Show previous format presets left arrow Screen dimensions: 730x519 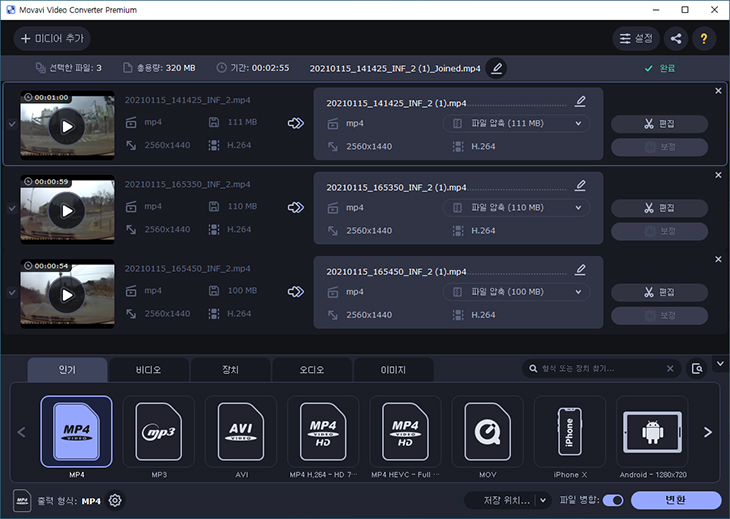pos(21,432)
